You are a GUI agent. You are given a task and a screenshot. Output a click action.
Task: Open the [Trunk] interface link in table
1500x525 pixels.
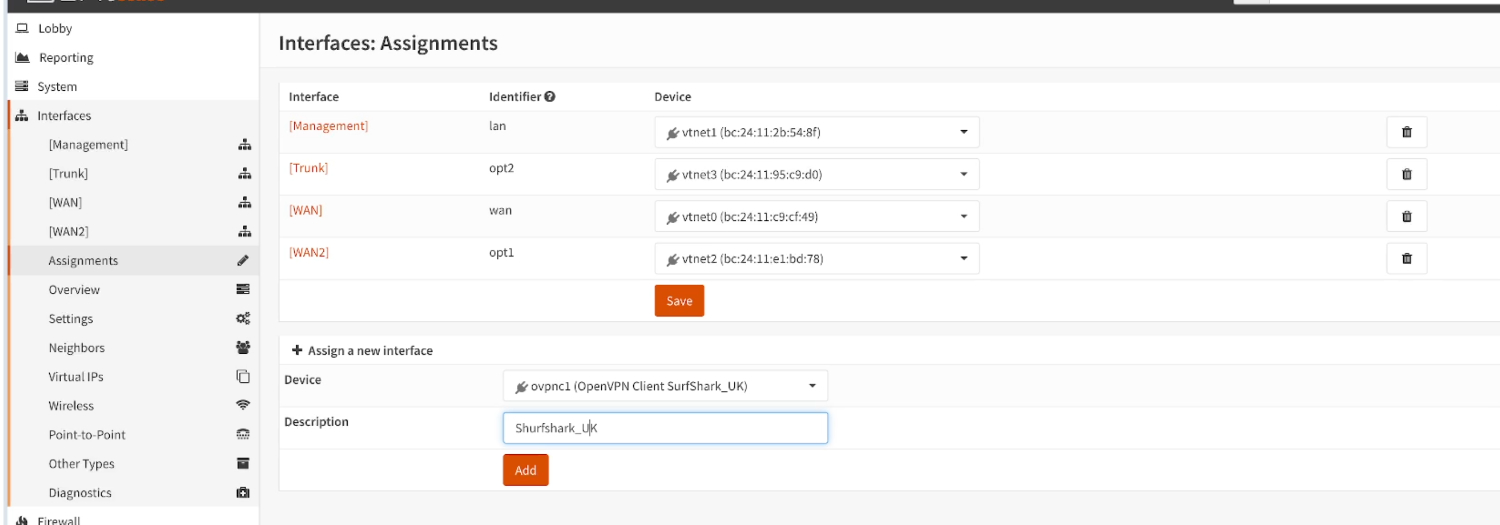pos(308,168)
